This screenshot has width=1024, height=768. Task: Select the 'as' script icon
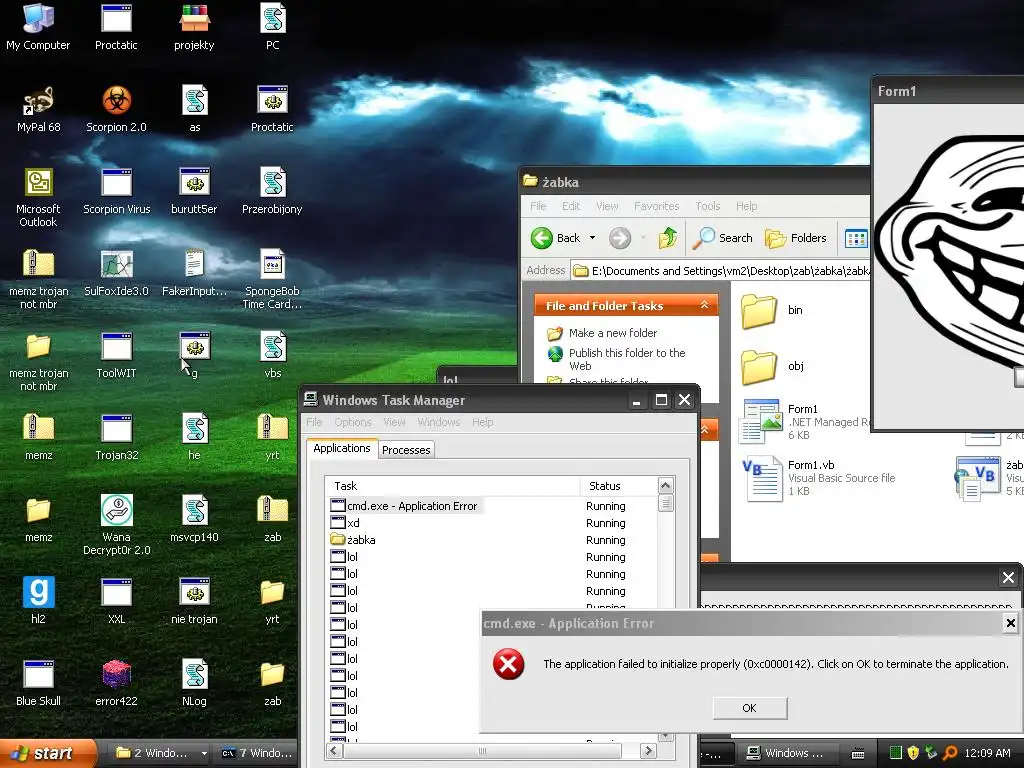tap(195, 108)
